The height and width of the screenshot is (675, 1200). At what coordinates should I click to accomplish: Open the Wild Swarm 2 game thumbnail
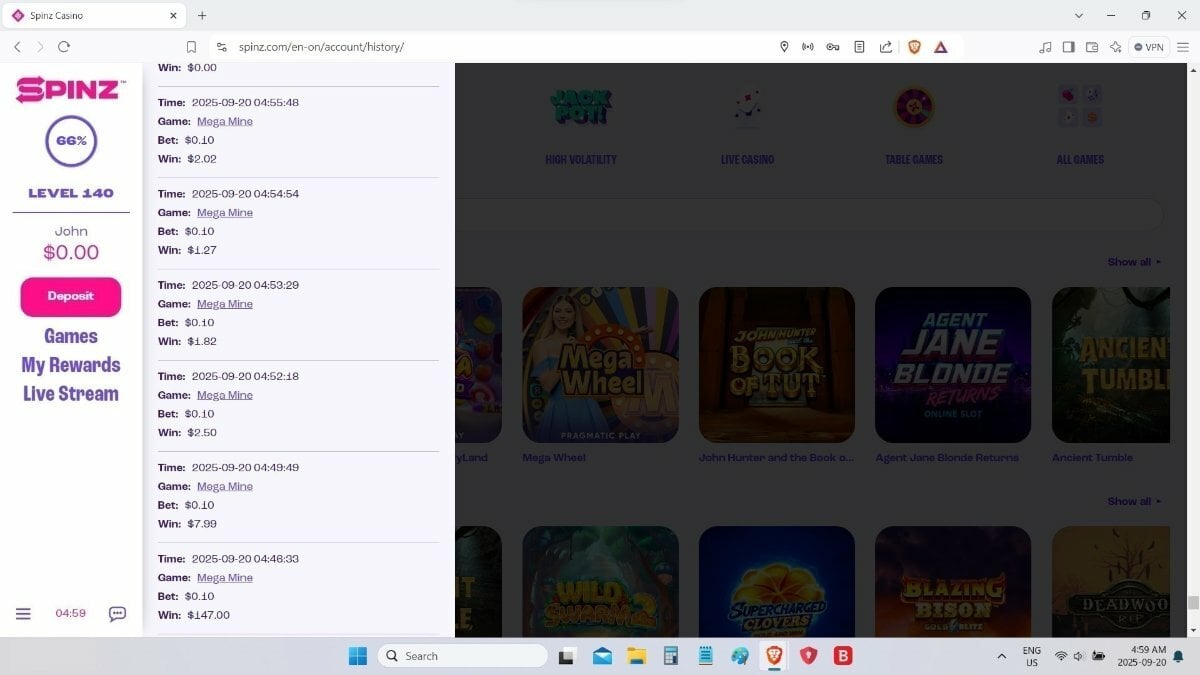coord(600,582)
